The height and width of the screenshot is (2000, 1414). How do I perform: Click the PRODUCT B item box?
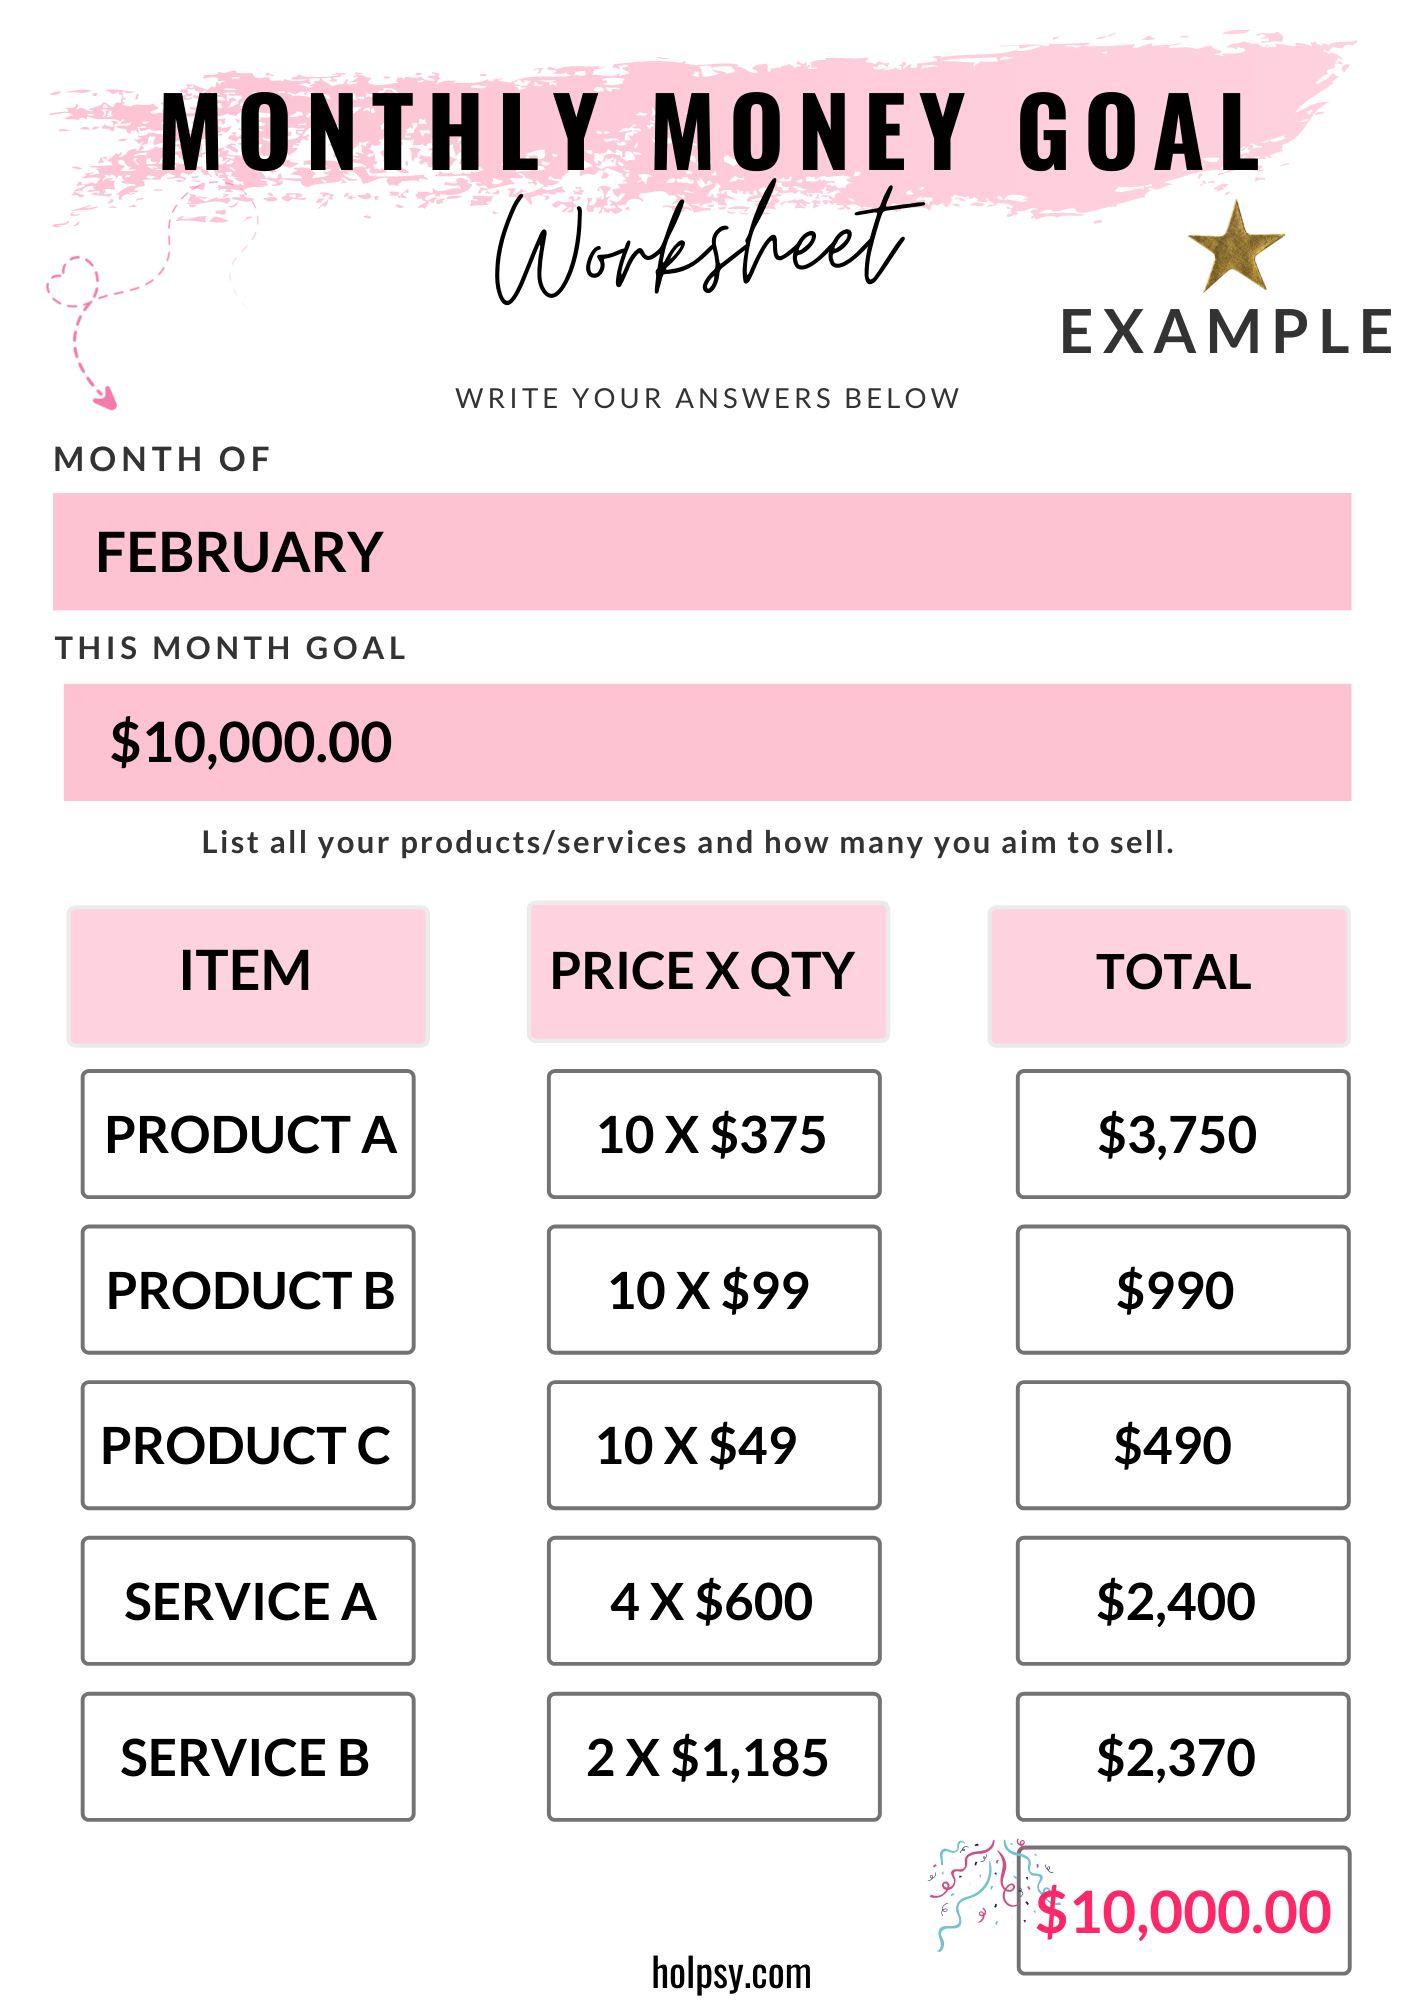[x=248, y=1289]
